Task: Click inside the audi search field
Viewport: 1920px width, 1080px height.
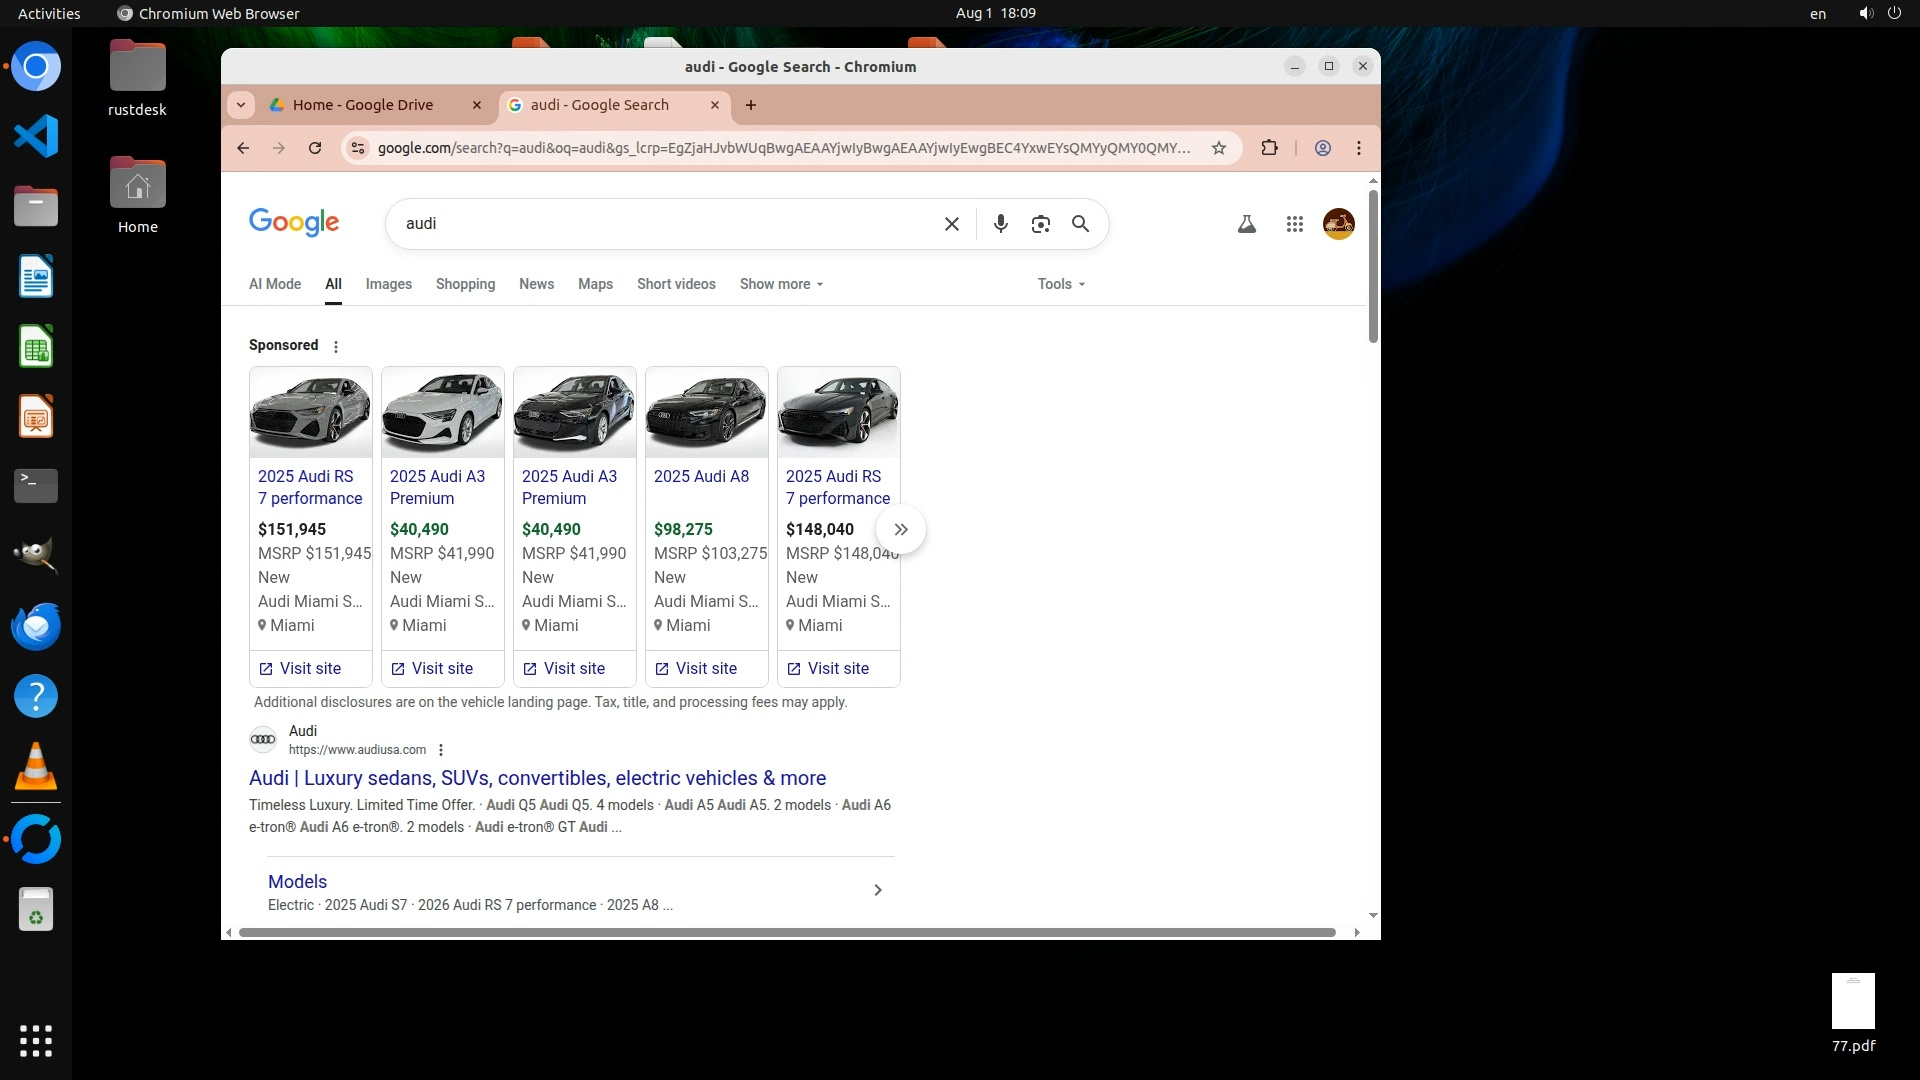Action: (x=660, y=224)
